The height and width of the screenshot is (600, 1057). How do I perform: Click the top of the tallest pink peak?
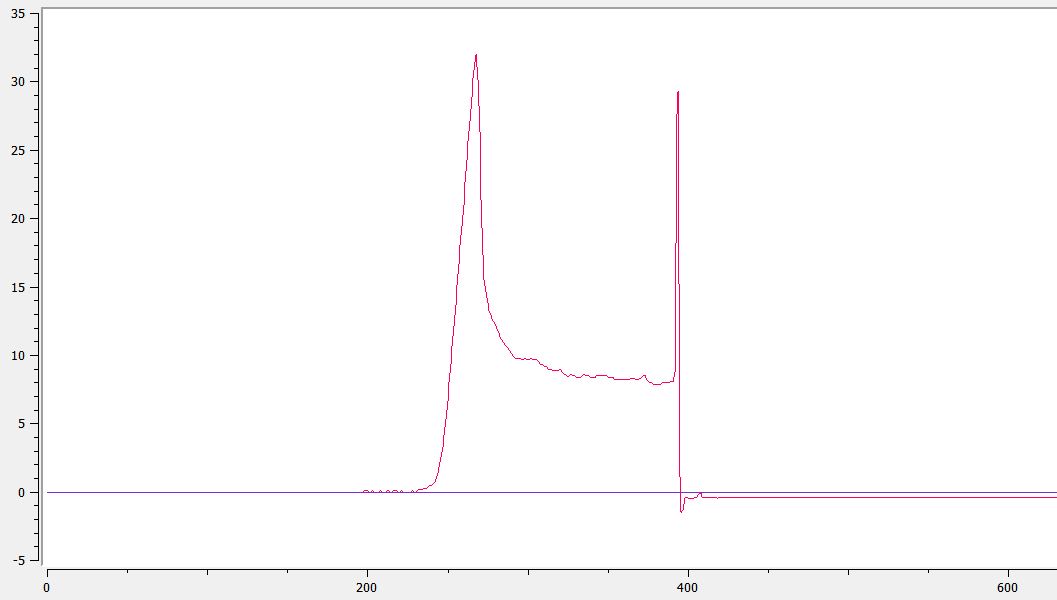pos(476,55)
